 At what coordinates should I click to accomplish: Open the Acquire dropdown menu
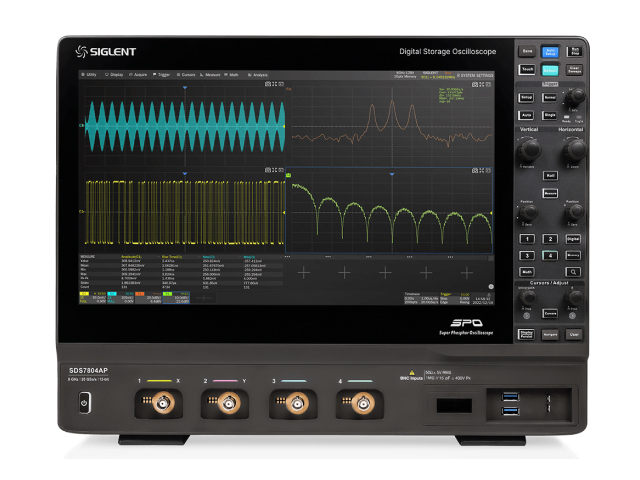(136, 74)
